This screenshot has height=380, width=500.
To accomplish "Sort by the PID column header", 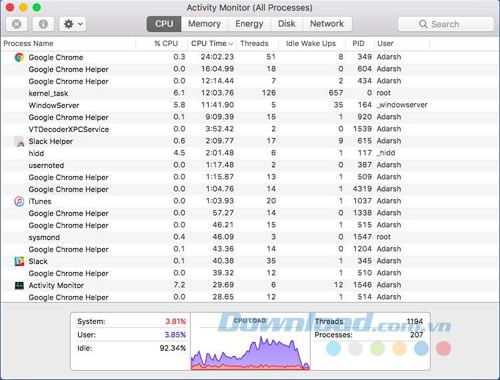I will [x=358, y=44].
